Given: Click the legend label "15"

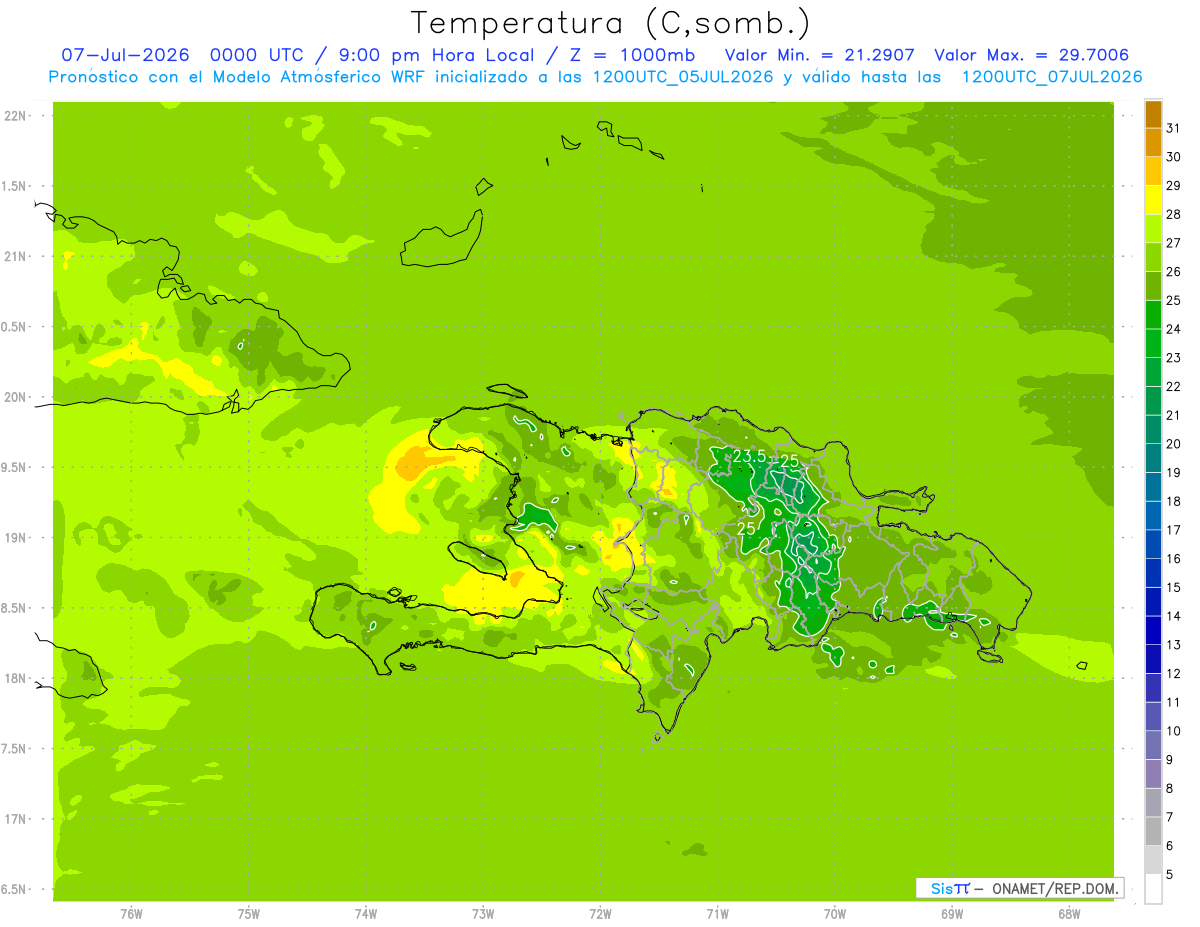Looking at the screenshot, I should pyautogui.click(x=1174, y=588).
